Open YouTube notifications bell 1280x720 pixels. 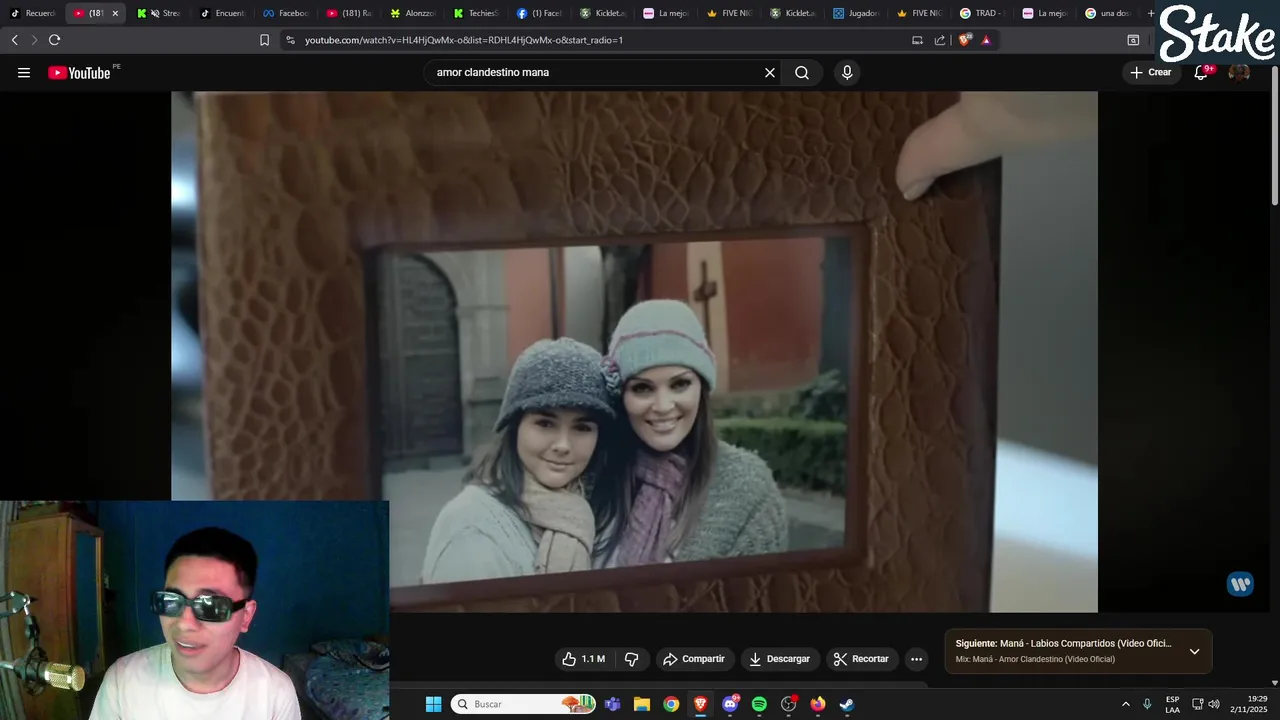pos(1201,72)
